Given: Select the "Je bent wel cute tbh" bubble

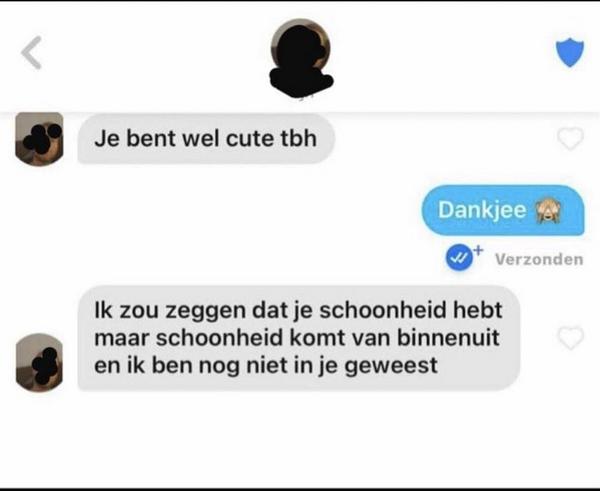Looking at the screenshot, I should pos(206,139).
